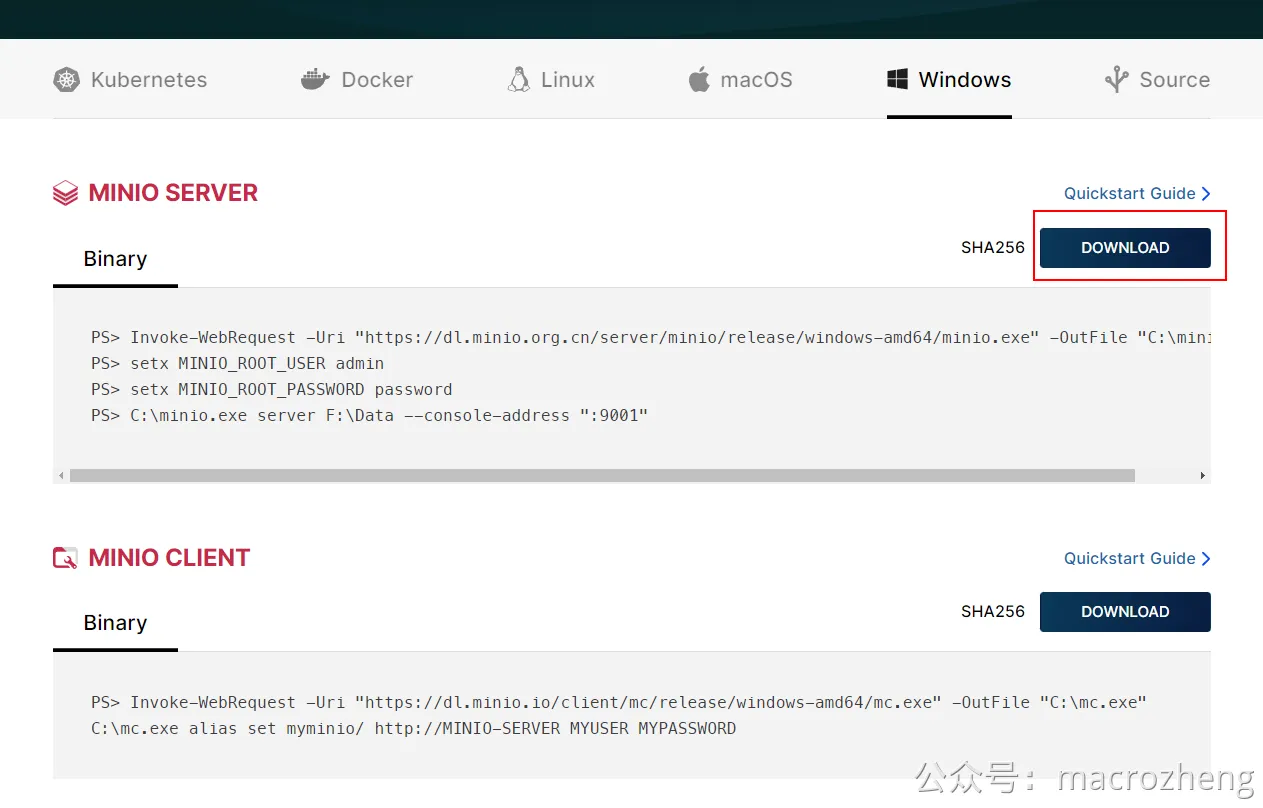Click the 'C:\mc.exe alias set myminio/' line

pos(414,729)
